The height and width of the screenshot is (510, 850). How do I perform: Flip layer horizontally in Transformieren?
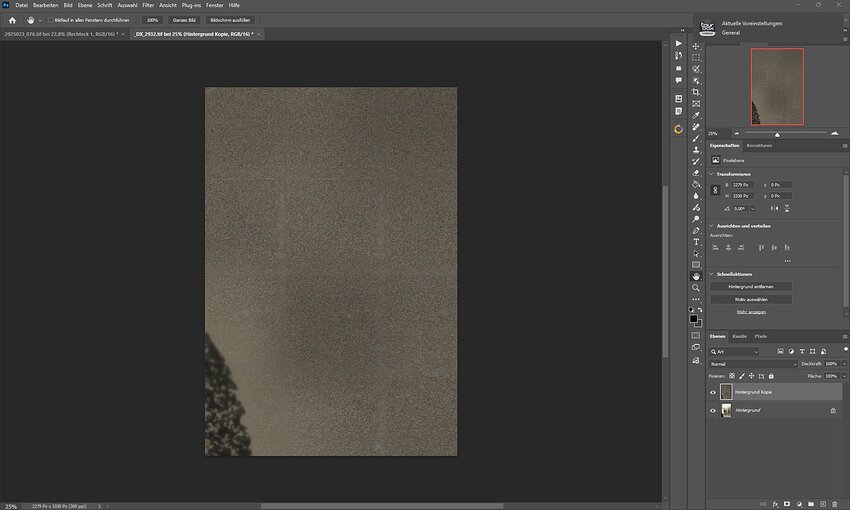tap(774, 209)
